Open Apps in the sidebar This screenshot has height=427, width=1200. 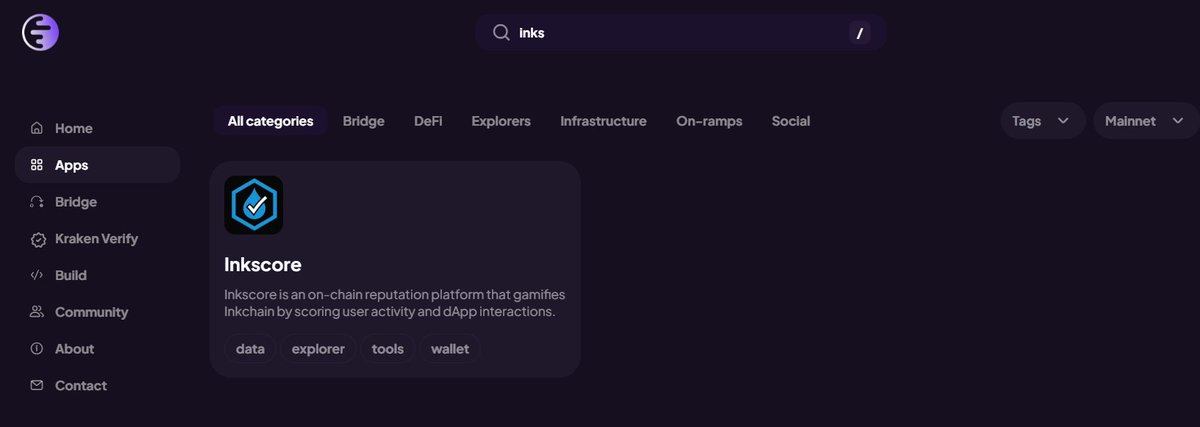(x=97, y=165)
